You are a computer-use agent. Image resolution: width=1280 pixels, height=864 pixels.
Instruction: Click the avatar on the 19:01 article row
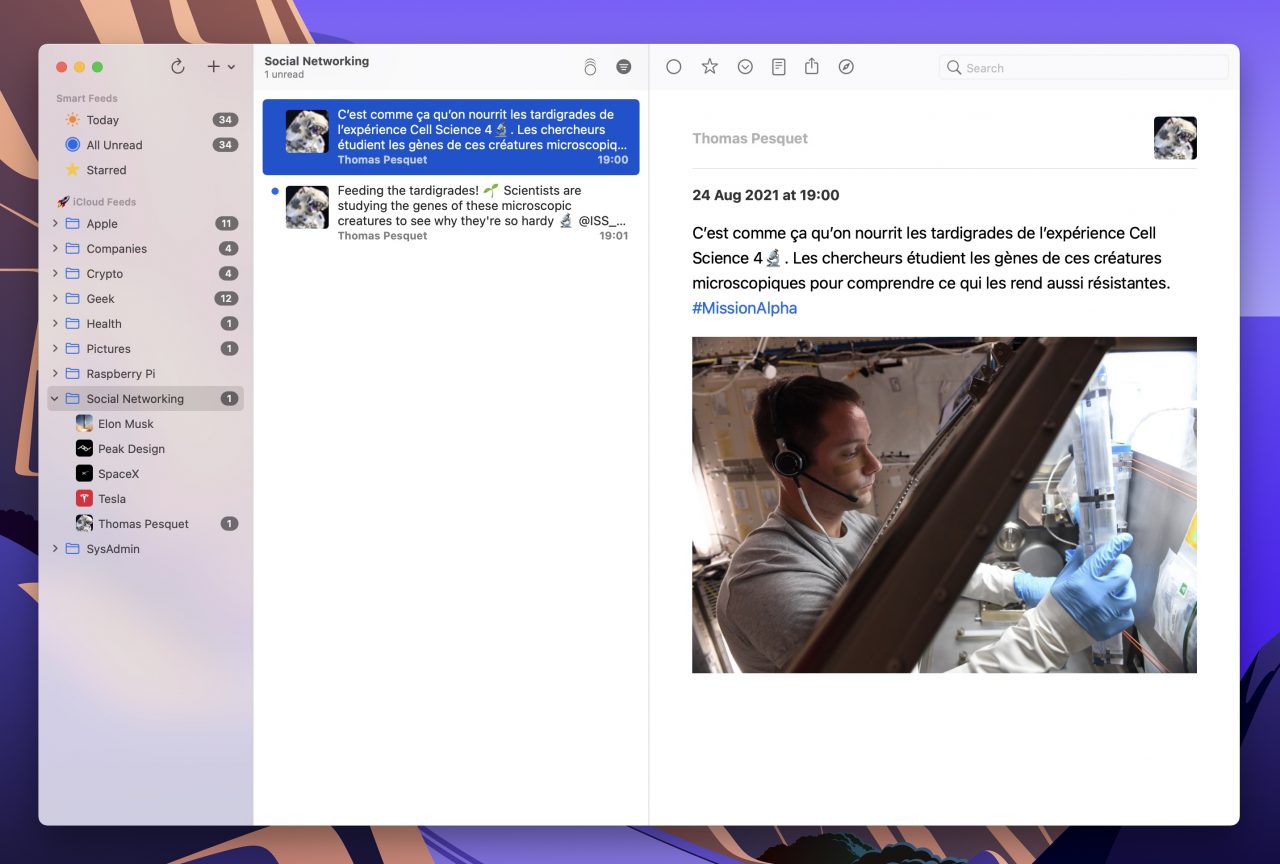click(x=307, y=207)
